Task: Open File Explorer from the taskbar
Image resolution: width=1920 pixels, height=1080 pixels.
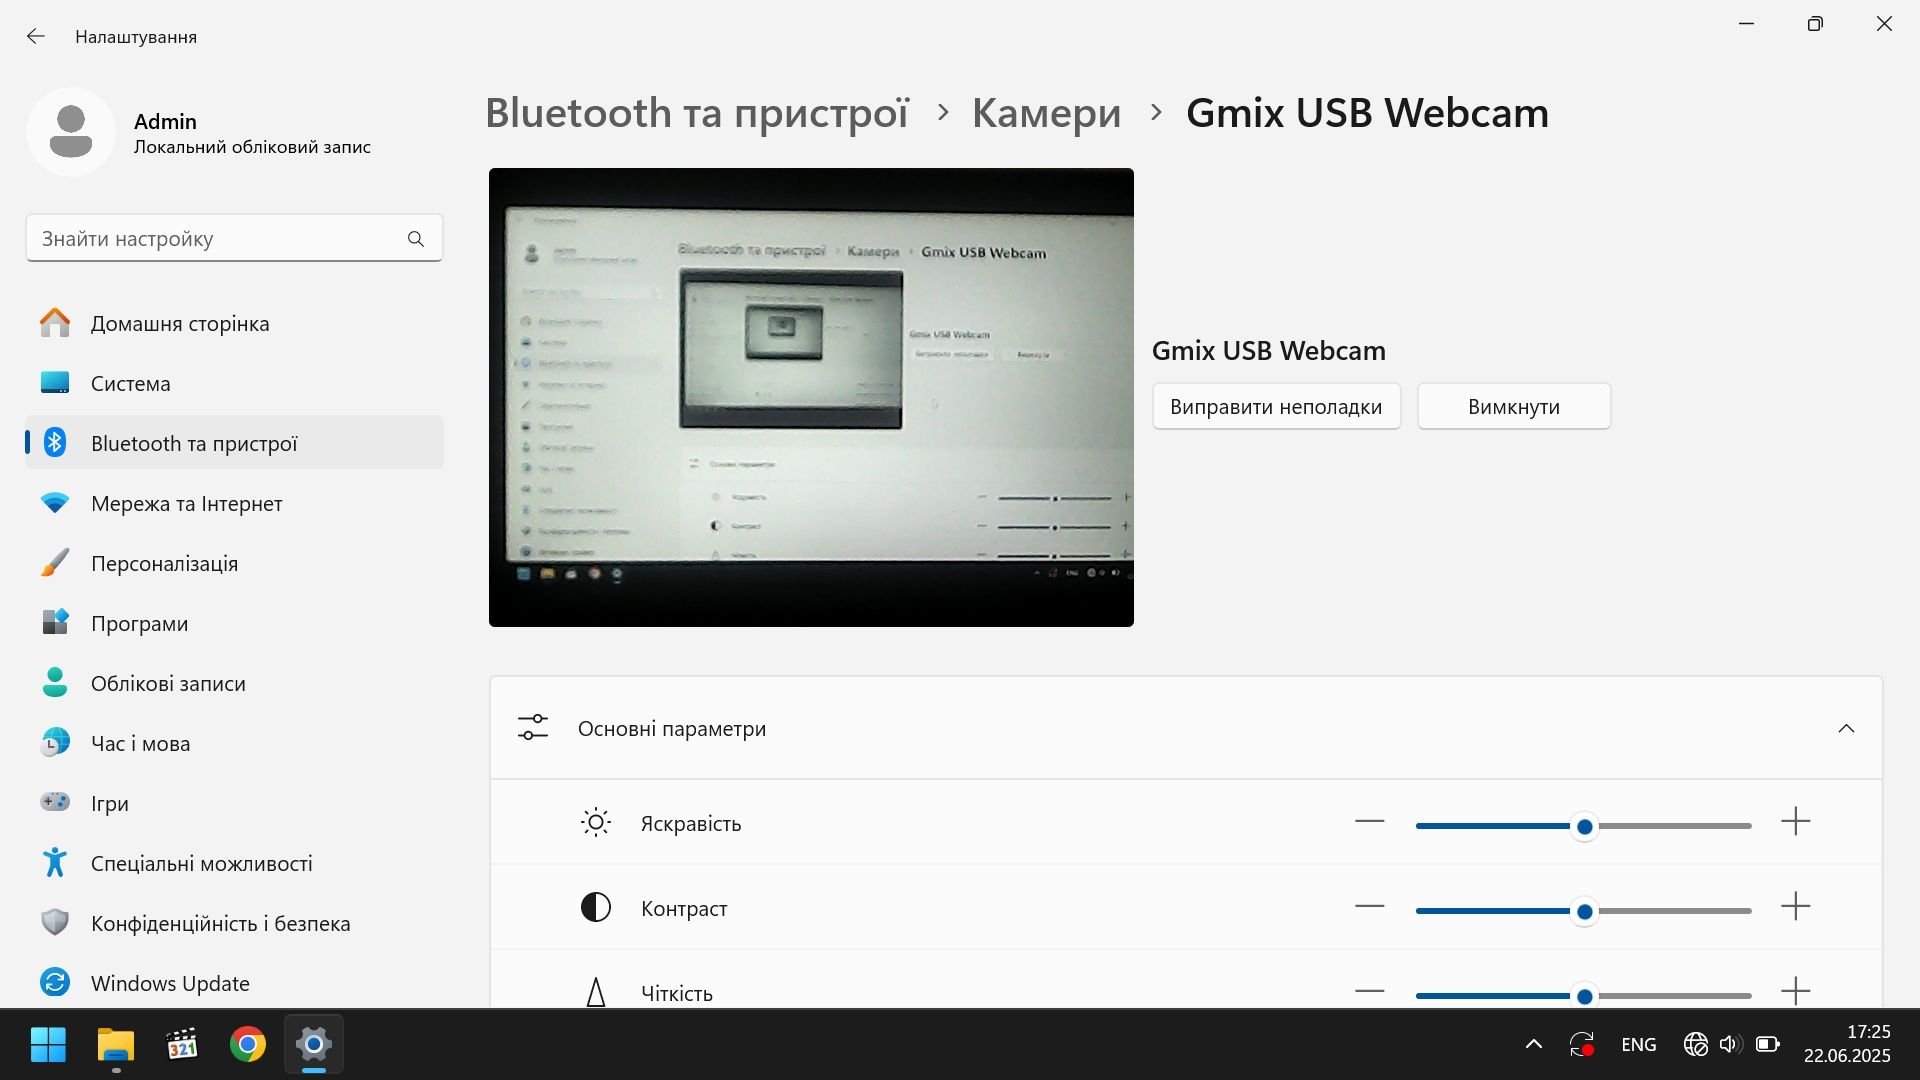Action: click(116, 1045)
